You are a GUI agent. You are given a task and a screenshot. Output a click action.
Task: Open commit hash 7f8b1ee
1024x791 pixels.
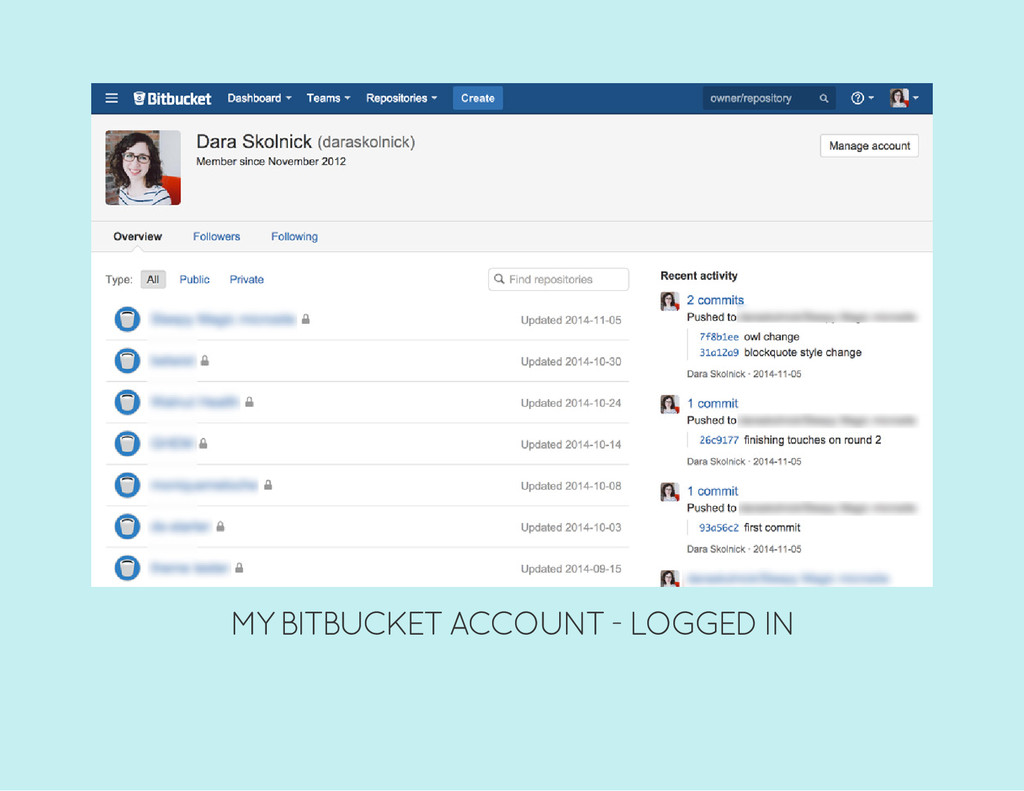pos(718,337)
